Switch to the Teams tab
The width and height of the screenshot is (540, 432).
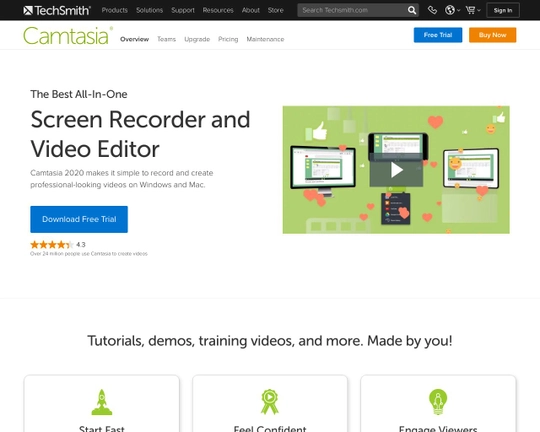click(166, 39)
